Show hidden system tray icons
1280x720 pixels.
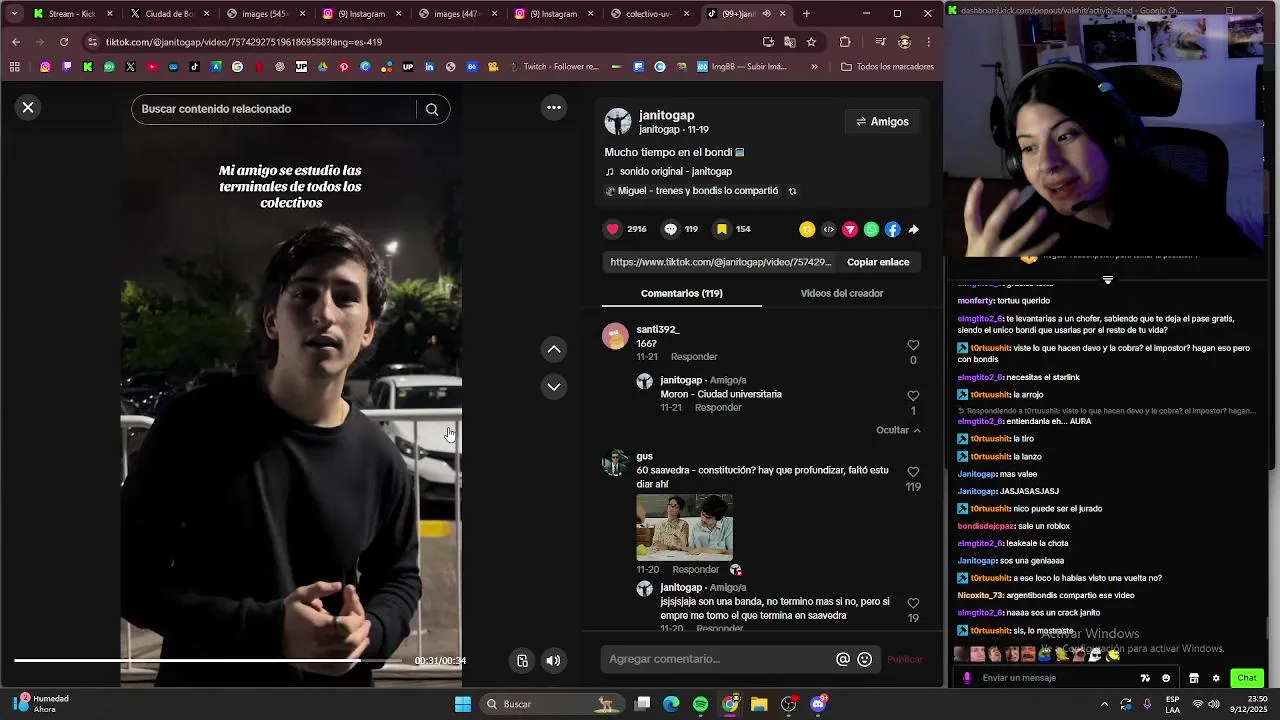click(x=1104, y=704)
